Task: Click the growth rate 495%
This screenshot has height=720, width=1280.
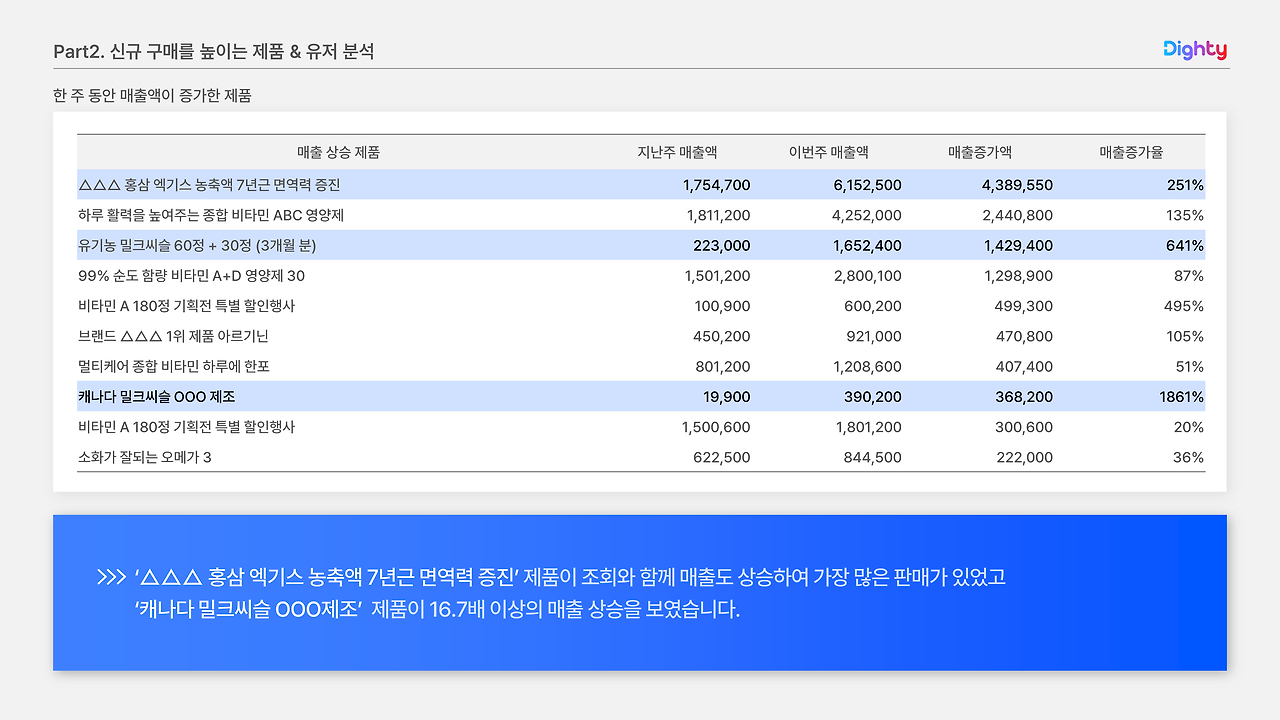Action: pos(1184,306)
